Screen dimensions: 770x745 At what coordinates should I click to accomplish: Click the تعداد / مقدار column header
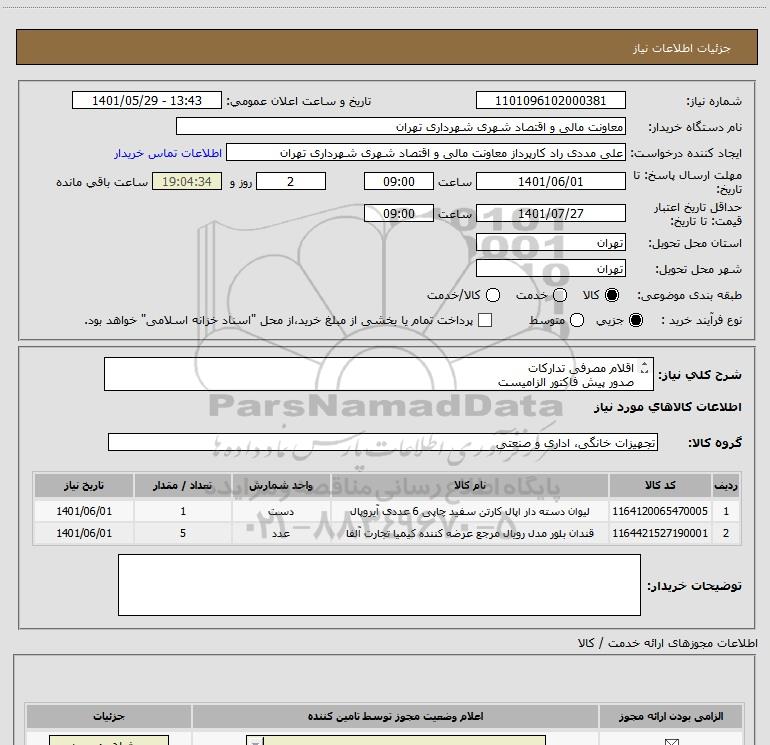[183, 485]
